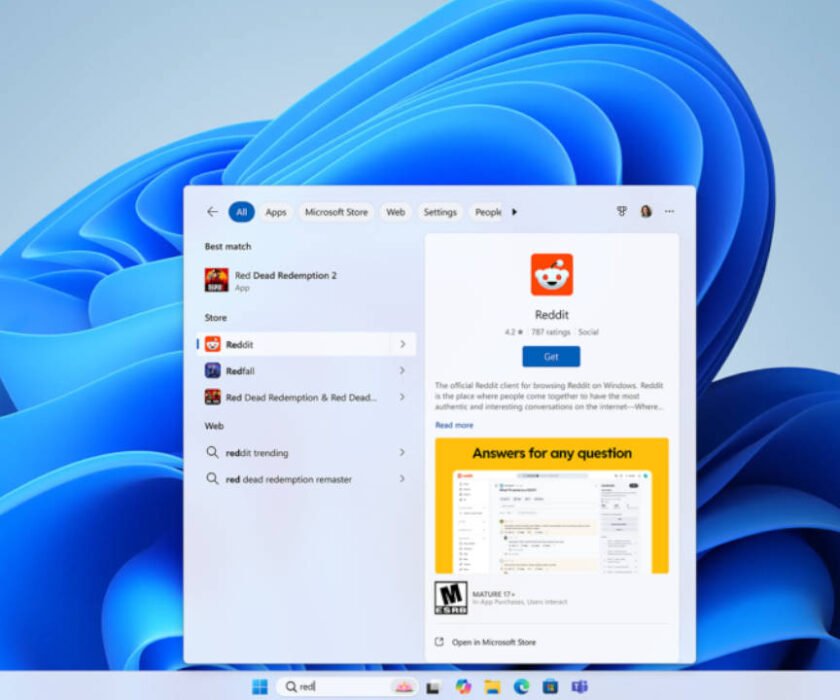This screenshot has width=840, height=700.
Task: Expand the Red Dead bundle chevron
Action: point(402,397)
